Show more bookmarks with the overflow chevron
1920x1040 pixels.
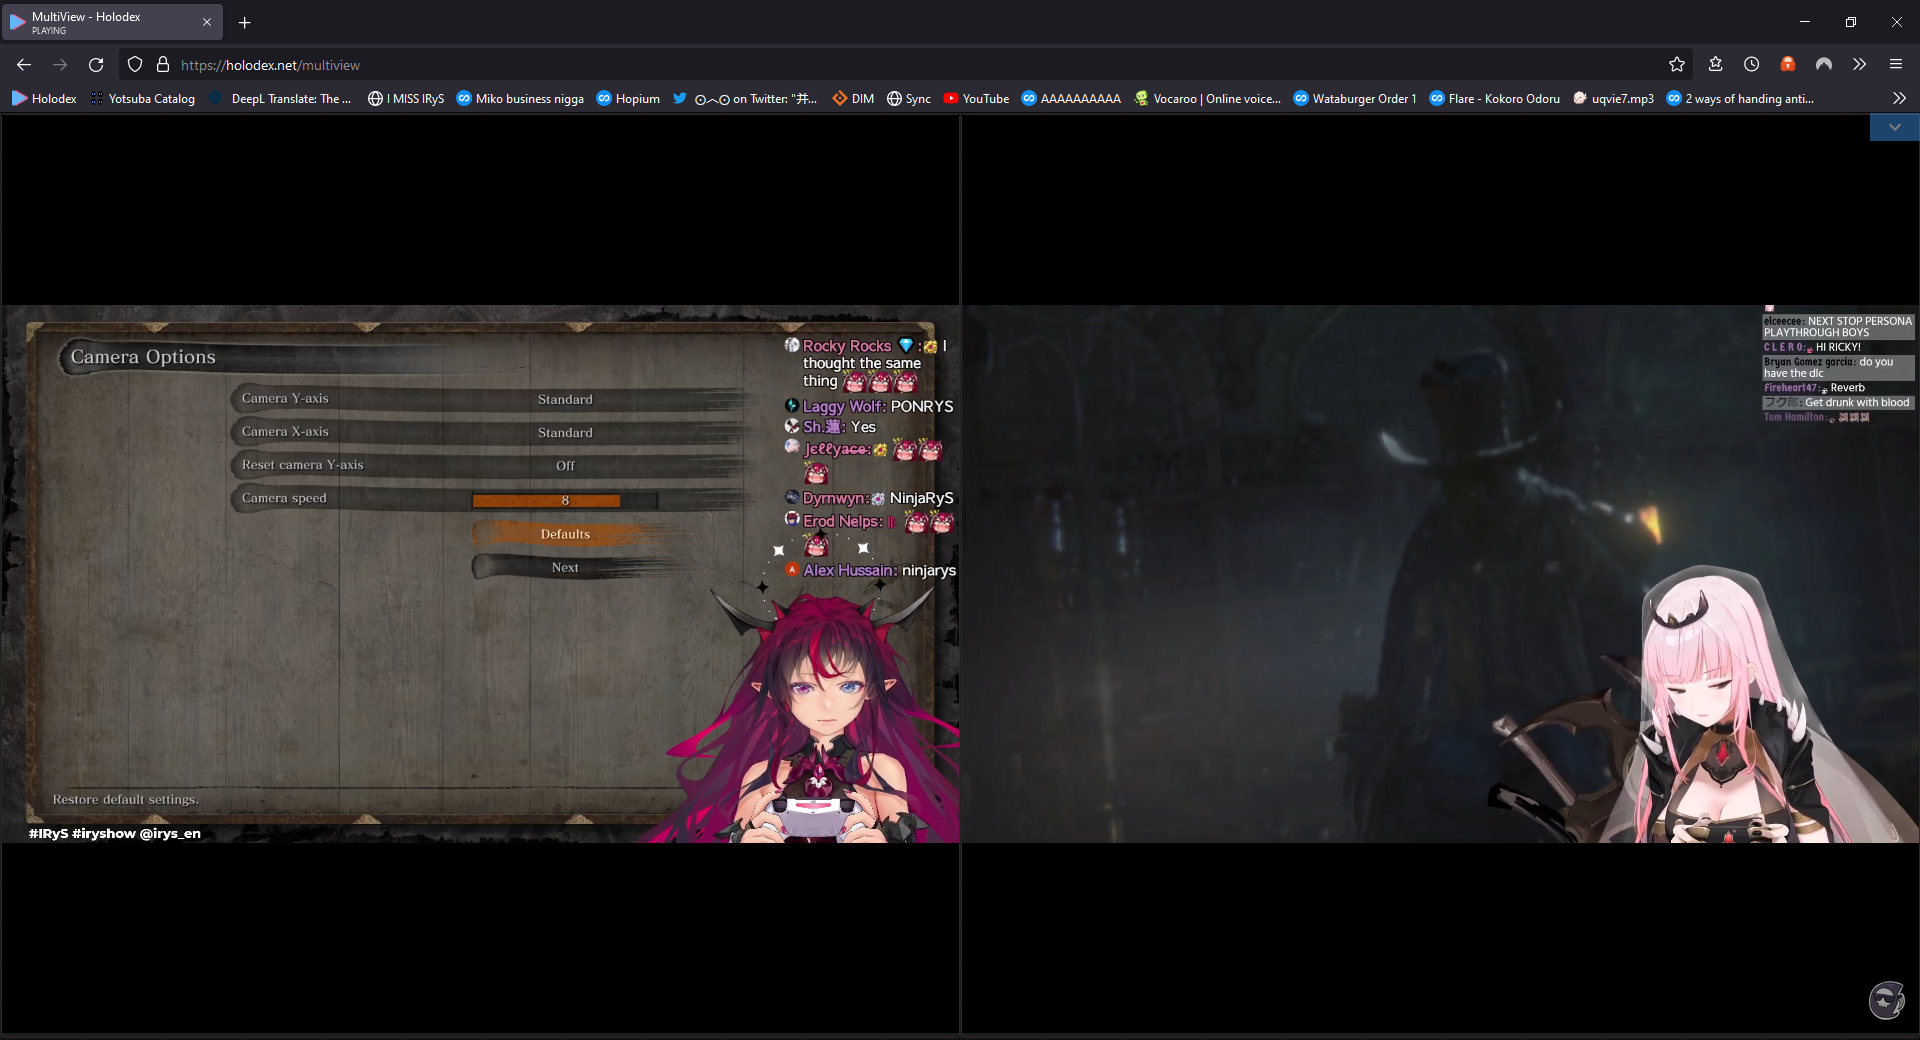point(1899,99)
